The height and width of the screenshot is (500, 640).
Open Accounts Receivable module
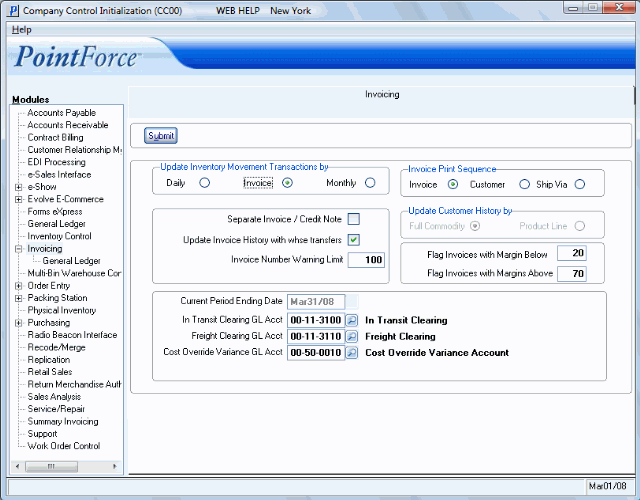[x=68, y=125]
